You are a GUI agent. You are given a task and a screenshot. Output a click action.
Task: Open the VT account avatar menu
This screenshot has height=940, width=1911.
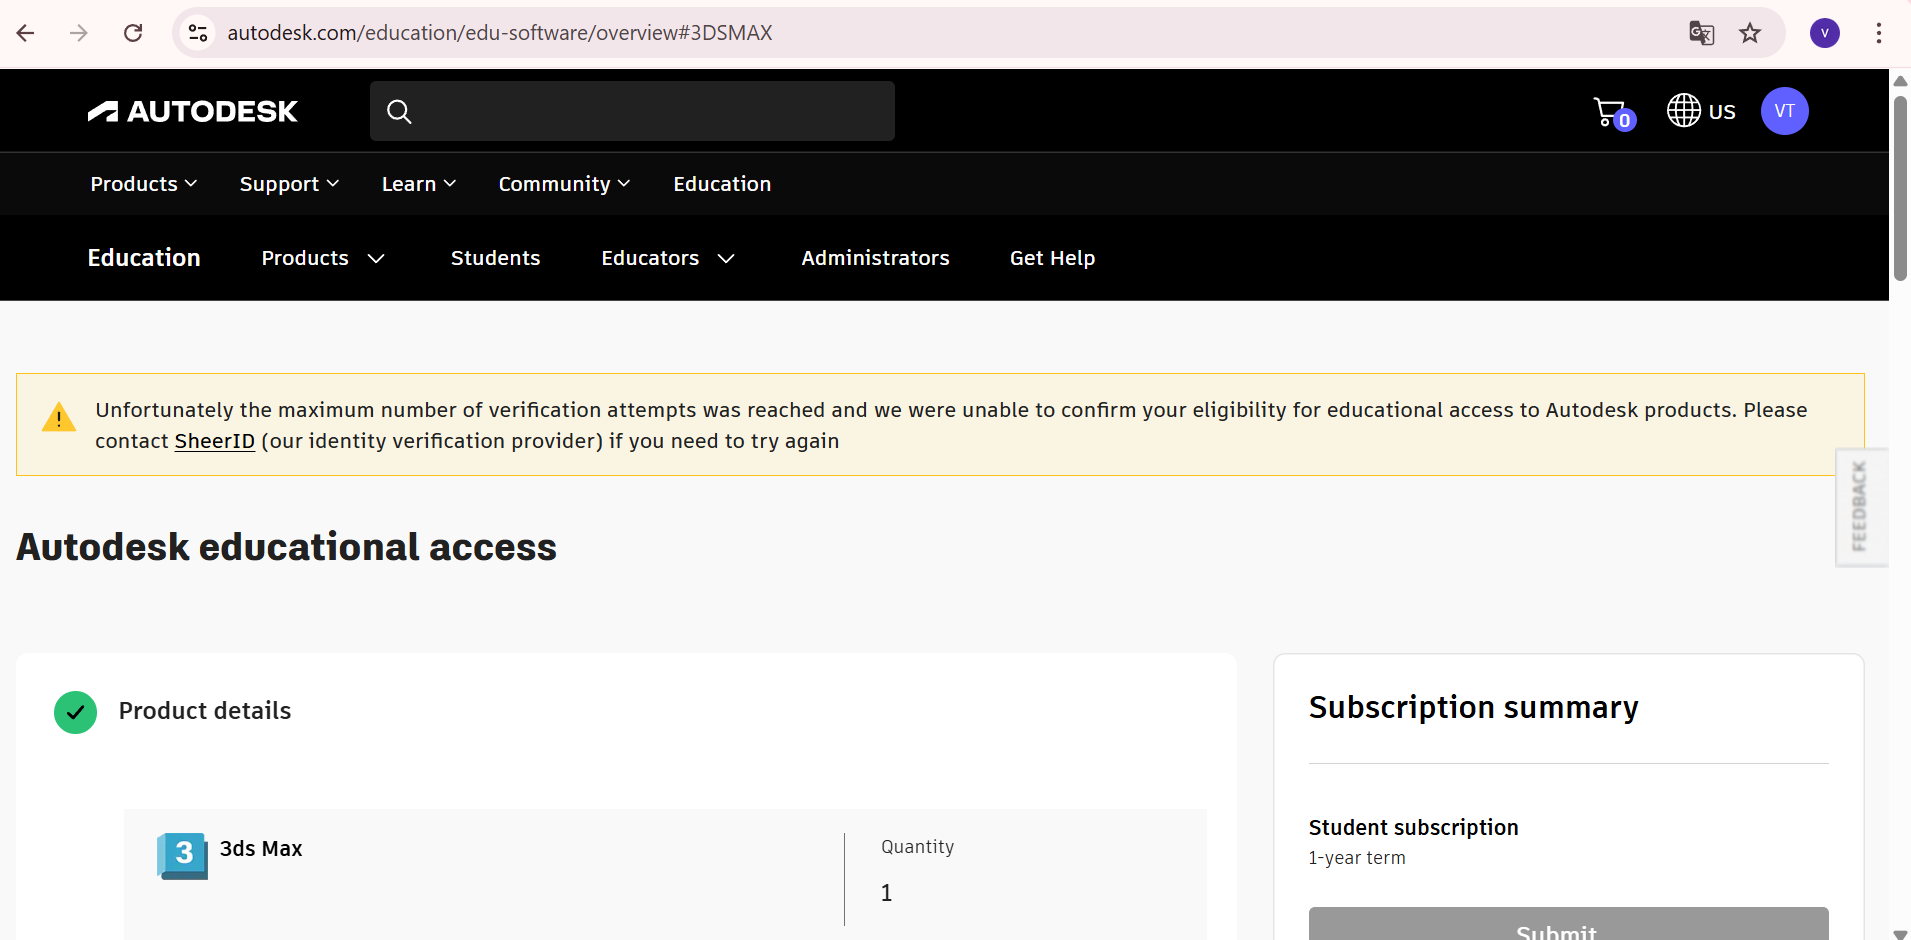1784,111
